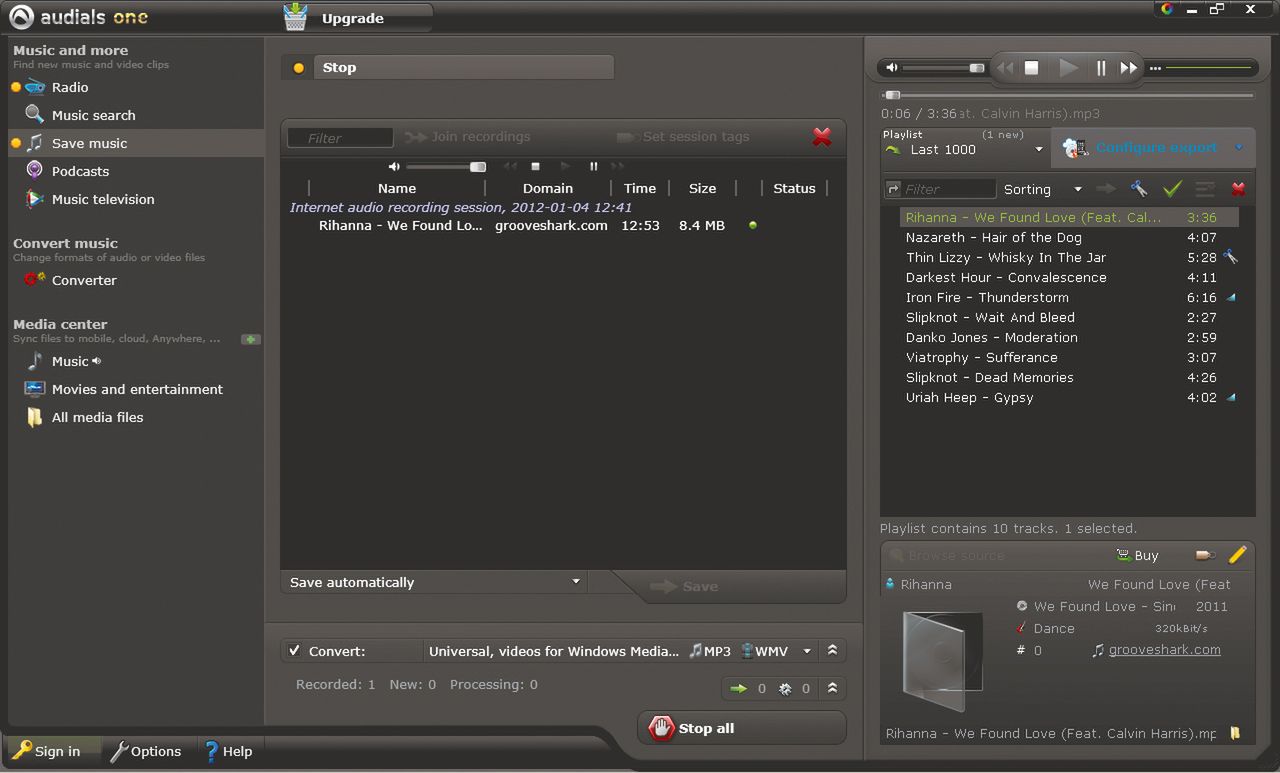Delete playlist tracks with red X
This screenshot has width=1280, height=773.
(x=1238, y=188)
